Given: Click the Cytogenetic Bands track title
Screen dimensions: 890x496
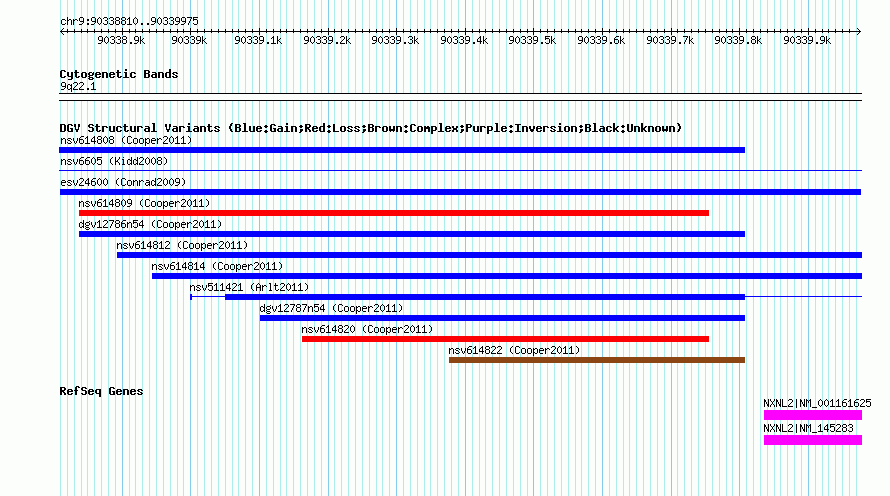Looking at the screenshot, I should (119, 74).
